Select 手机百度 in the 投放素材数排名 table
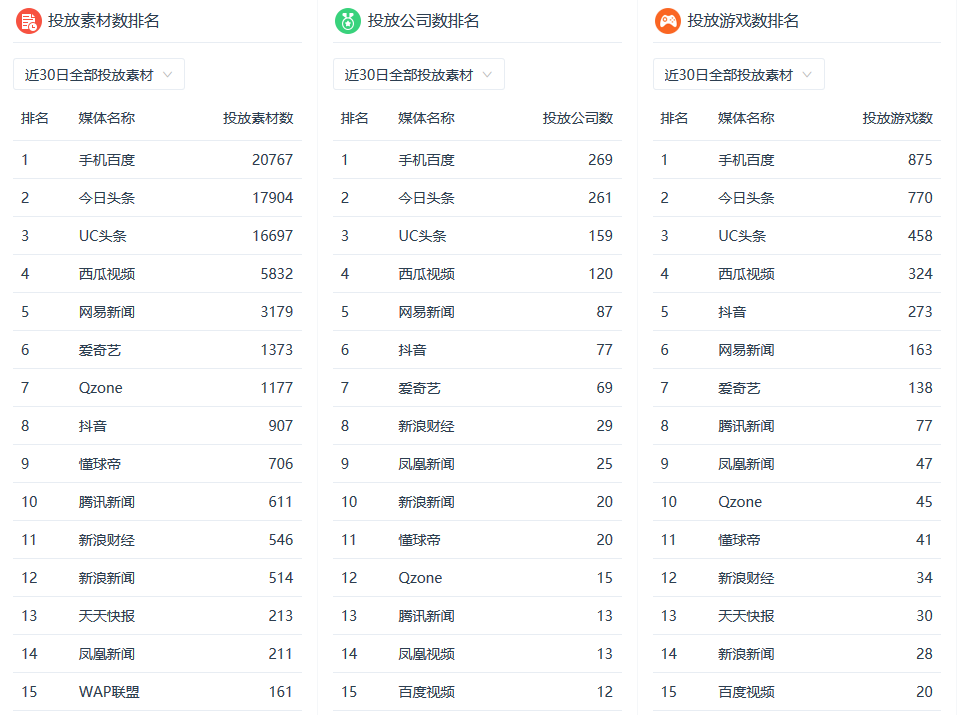Image resolution: width=960 pixels, height=715 pixels. tap(107, 160)
